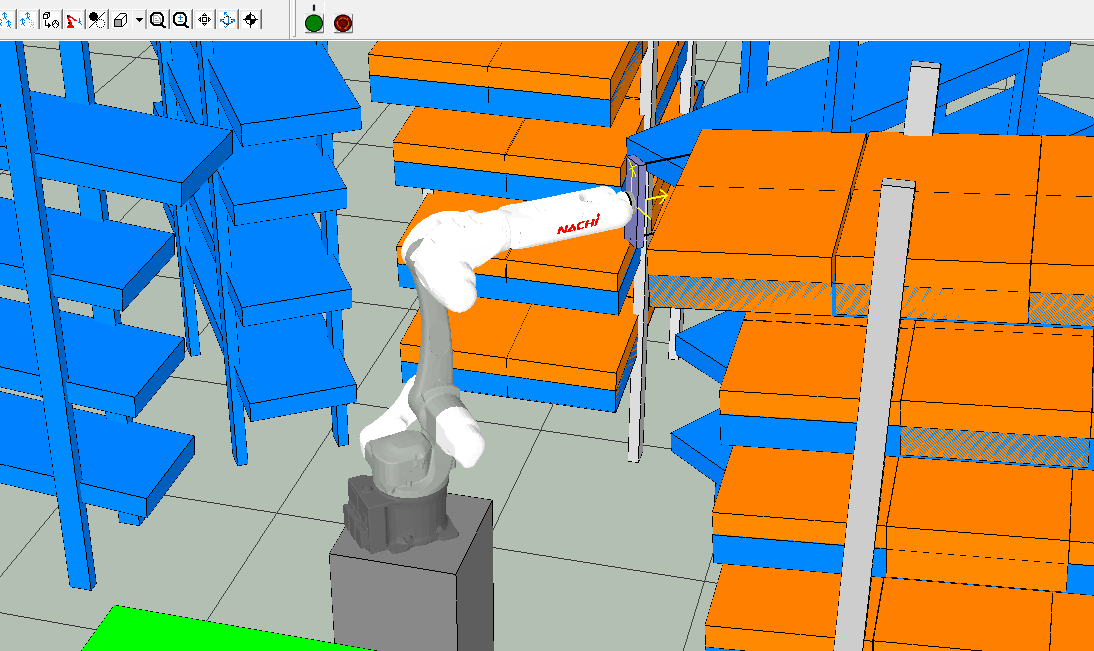This screenshot has width=1094, height=651.
Task: Click the zoom fit magnifier icon
Action: [158, 20]
